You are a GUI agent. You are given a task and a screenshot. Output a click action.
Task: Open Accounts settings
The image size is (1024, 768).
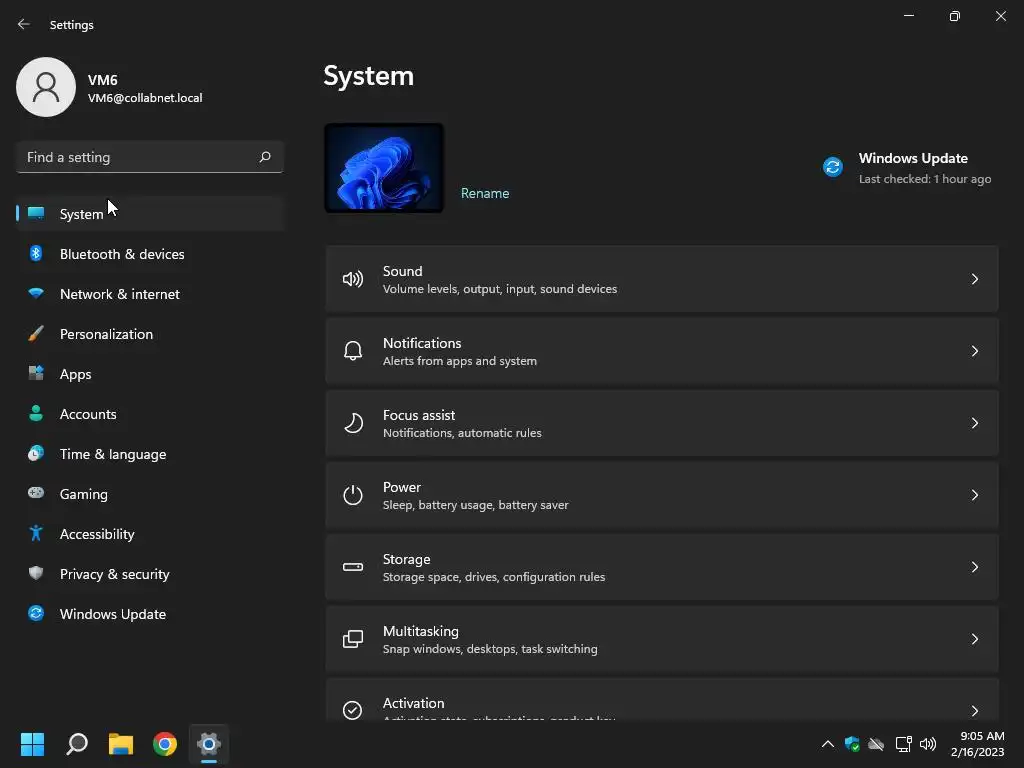click(150, 414)
